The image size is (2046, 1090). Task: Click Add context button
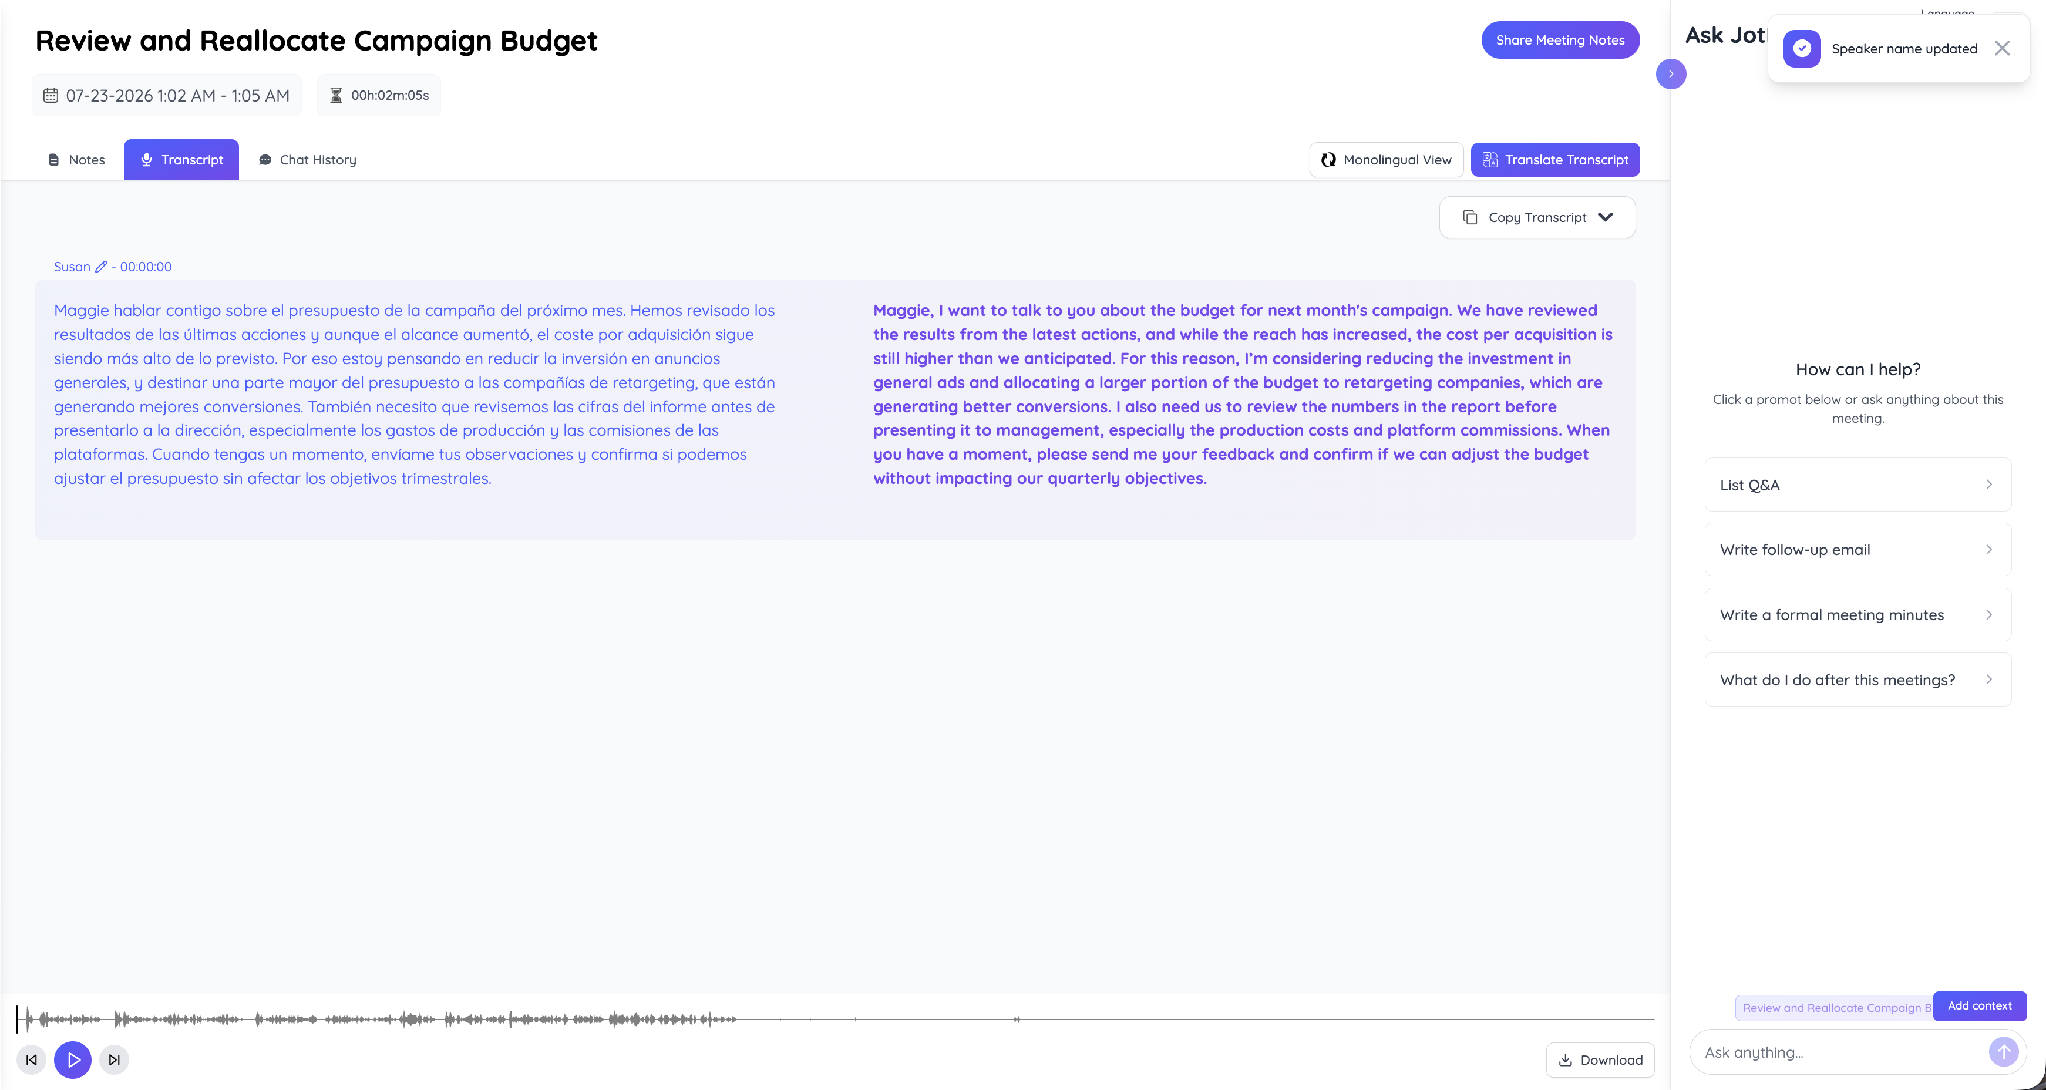(1980, 1006)
